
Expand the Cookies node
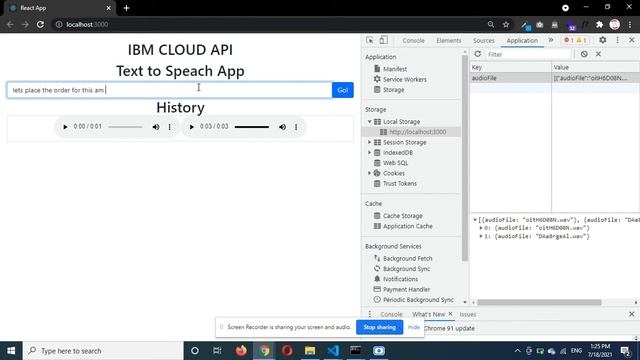tap(369, 173)
